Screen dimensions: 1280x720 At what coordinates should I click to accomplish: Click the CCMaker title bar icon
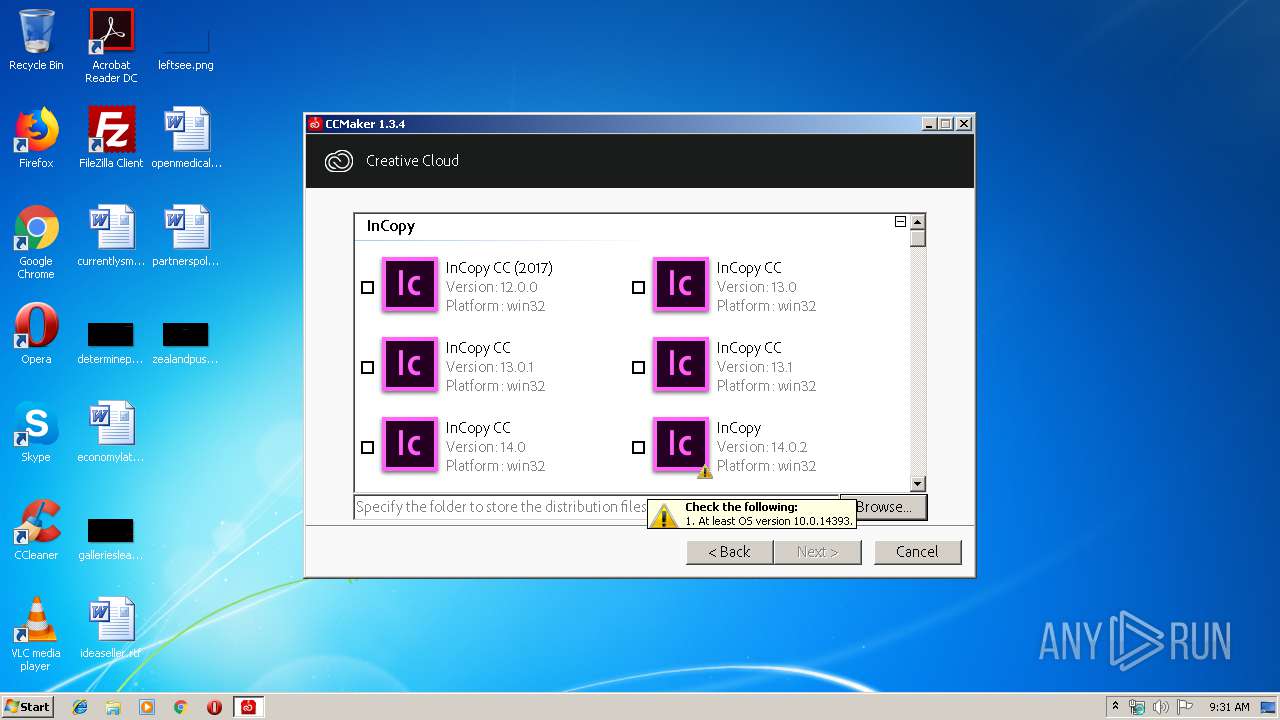315,124
